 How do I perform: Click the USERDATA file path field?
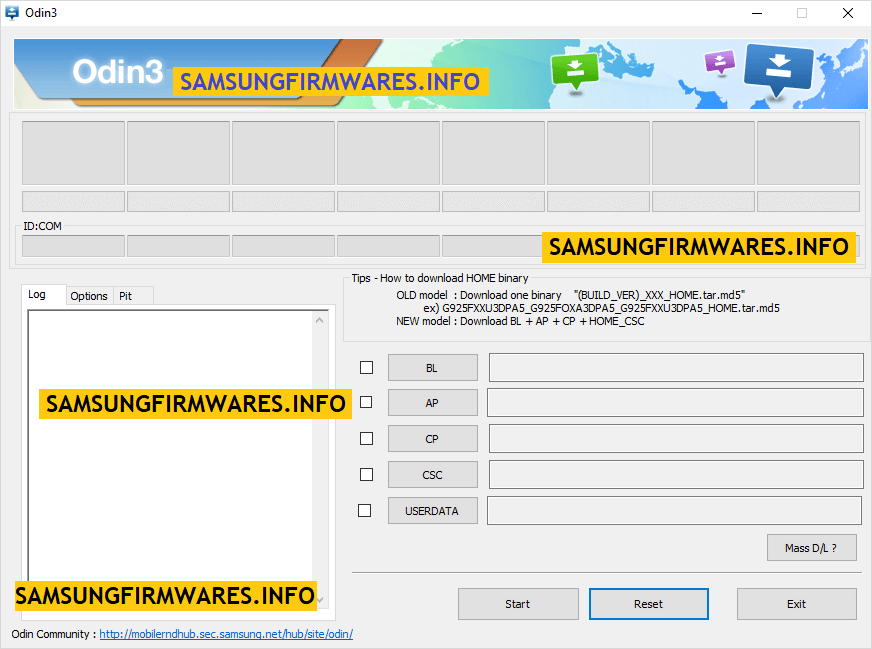coord(675,511)
